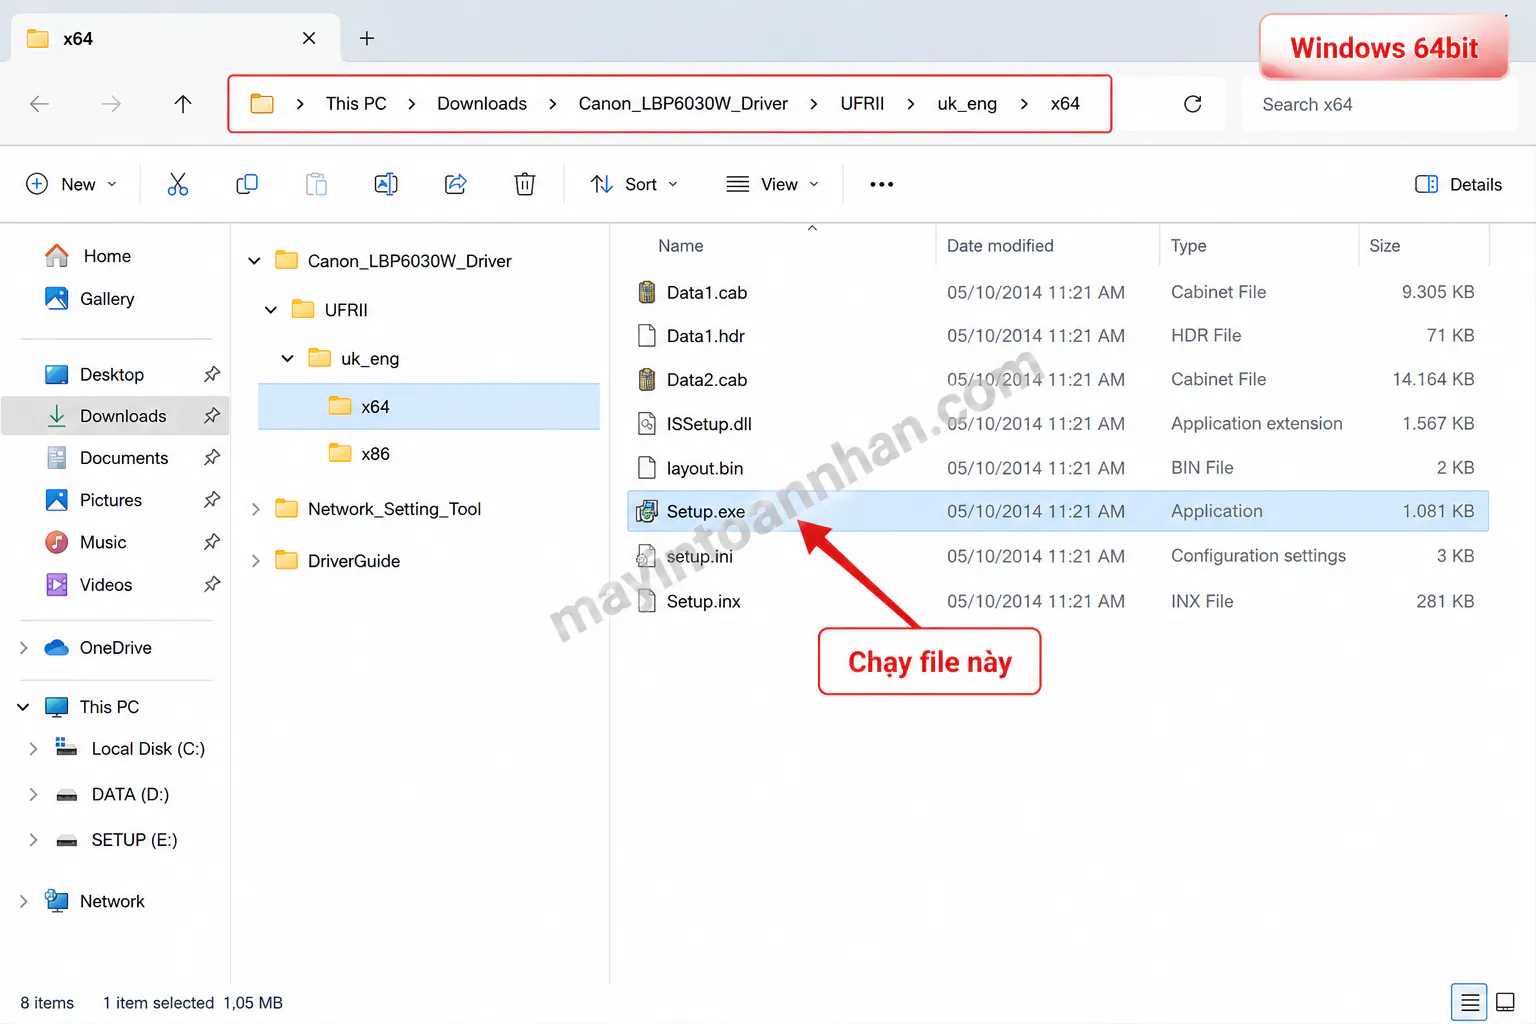1536x1024 pixels.
Task: Click Downloads in the address bar
Action: pyautogui.click(x=482, y=104)
